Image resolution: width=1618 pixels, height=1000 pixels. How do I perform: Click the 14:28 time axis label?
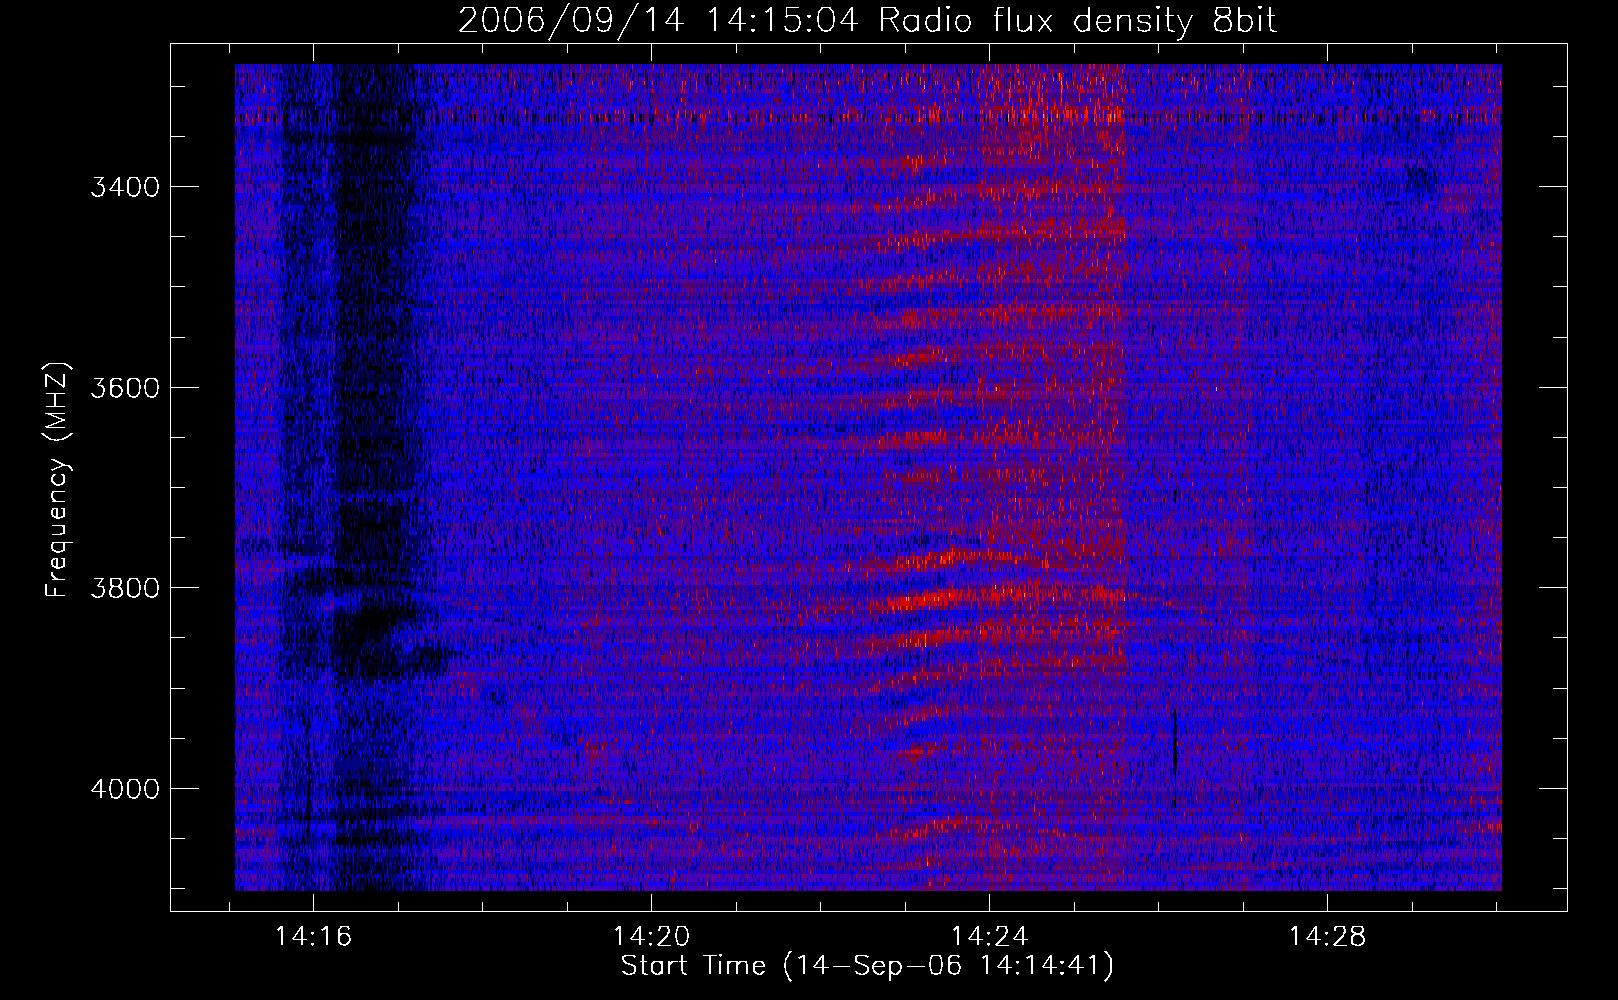coord(1327,937)
